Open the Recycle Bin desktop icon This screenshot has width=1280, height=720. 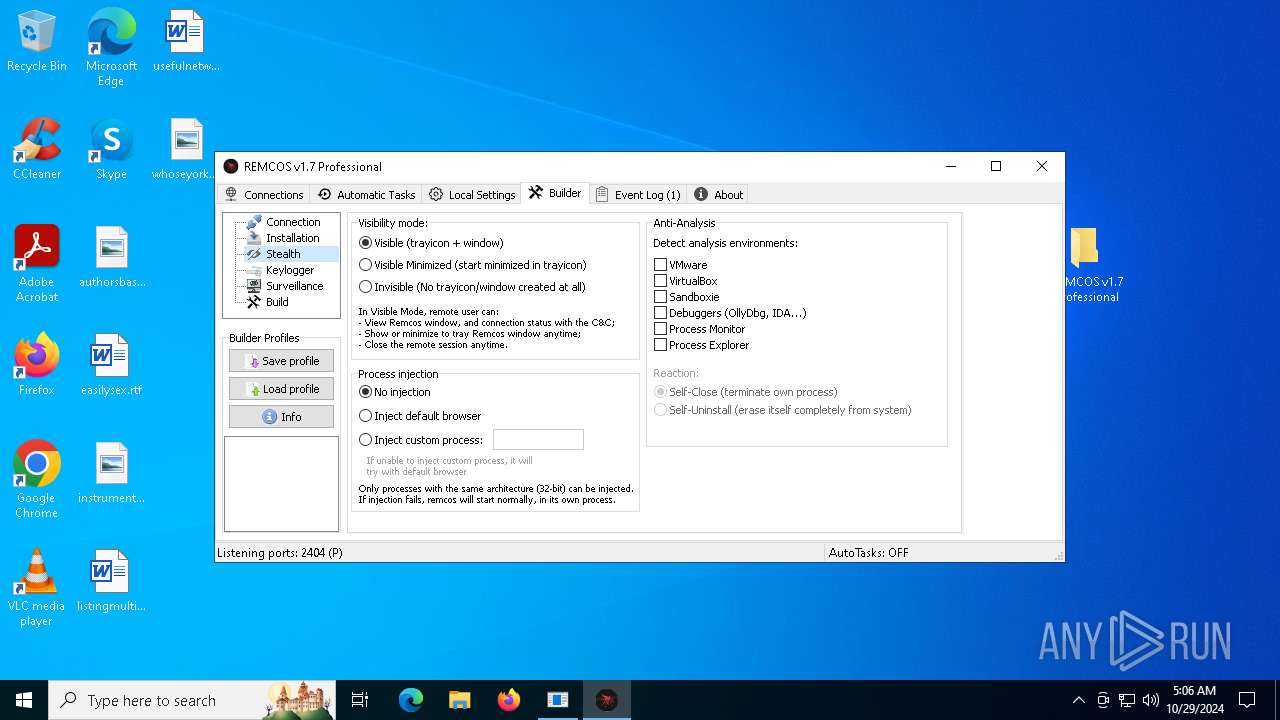tap(37, 42)
